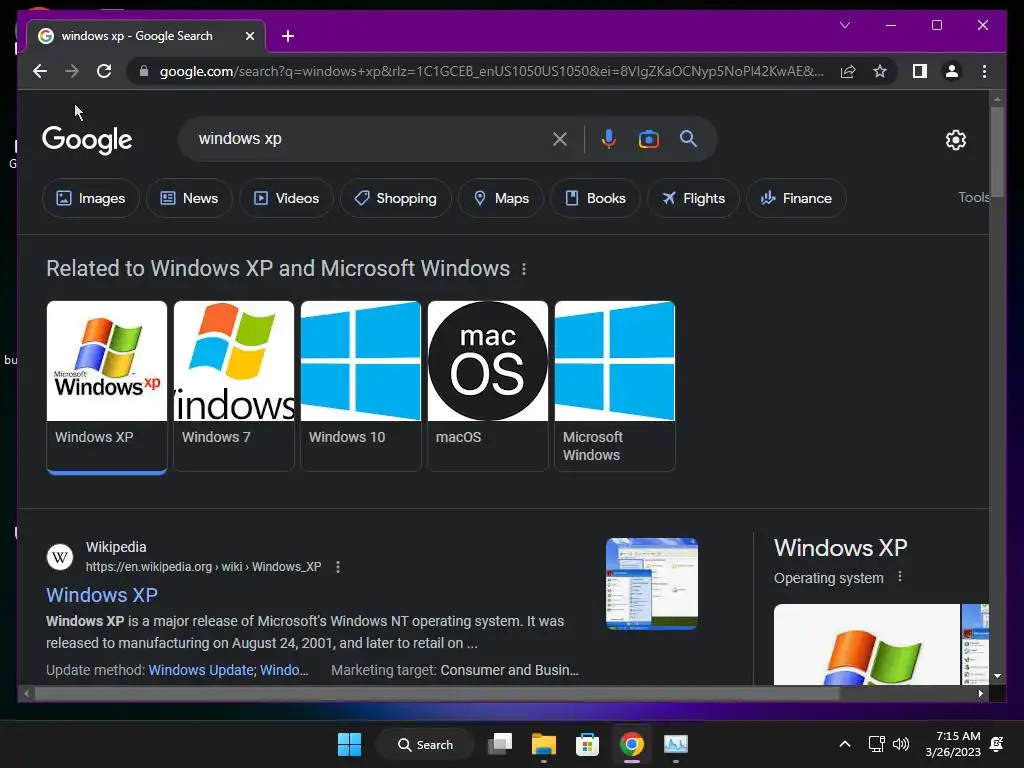The image size is (1024, 768).
Task: Open Google quick settings gear
Action: 955,140
